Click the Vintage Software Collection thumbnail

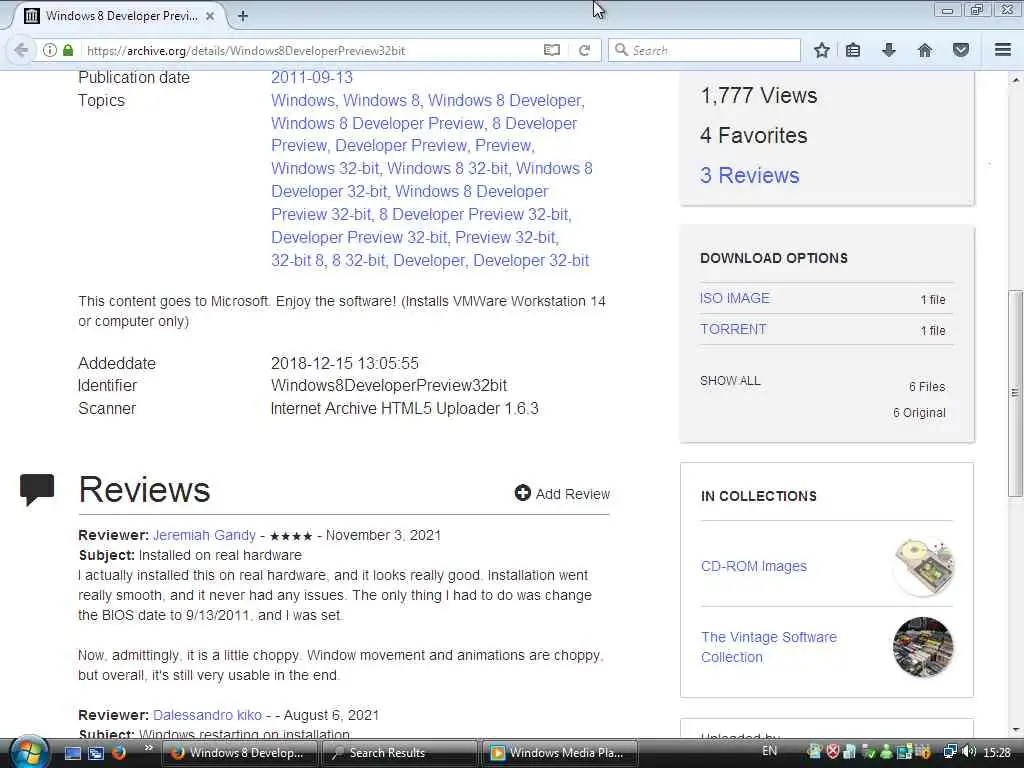point(923,647)
